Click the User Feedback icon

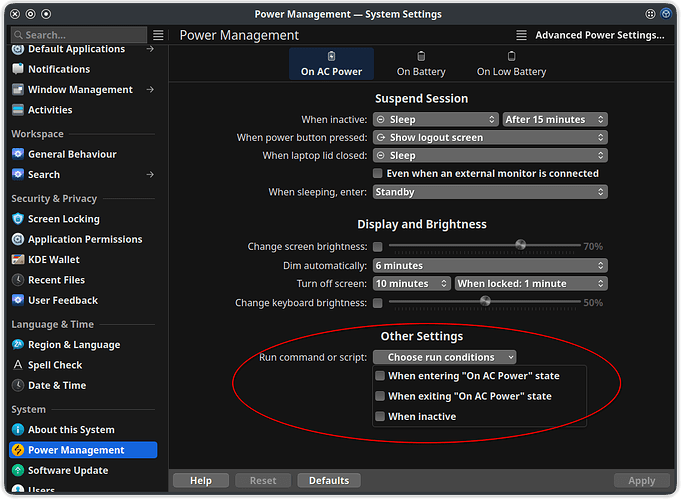[x=18, y=301]
